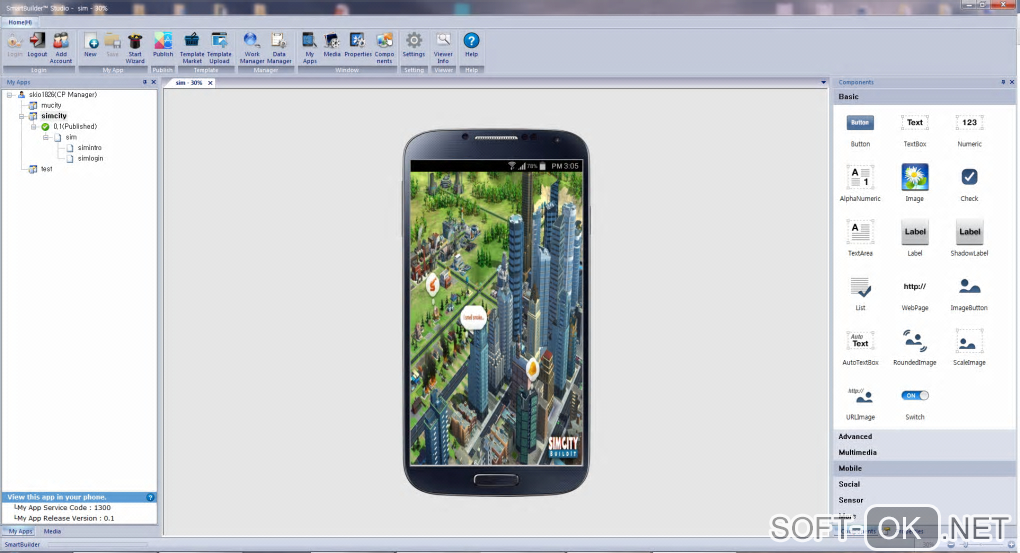This screenshot has height=553, width=1020.
Task: Select the ScaleImage component
Action: pos(969,348)
